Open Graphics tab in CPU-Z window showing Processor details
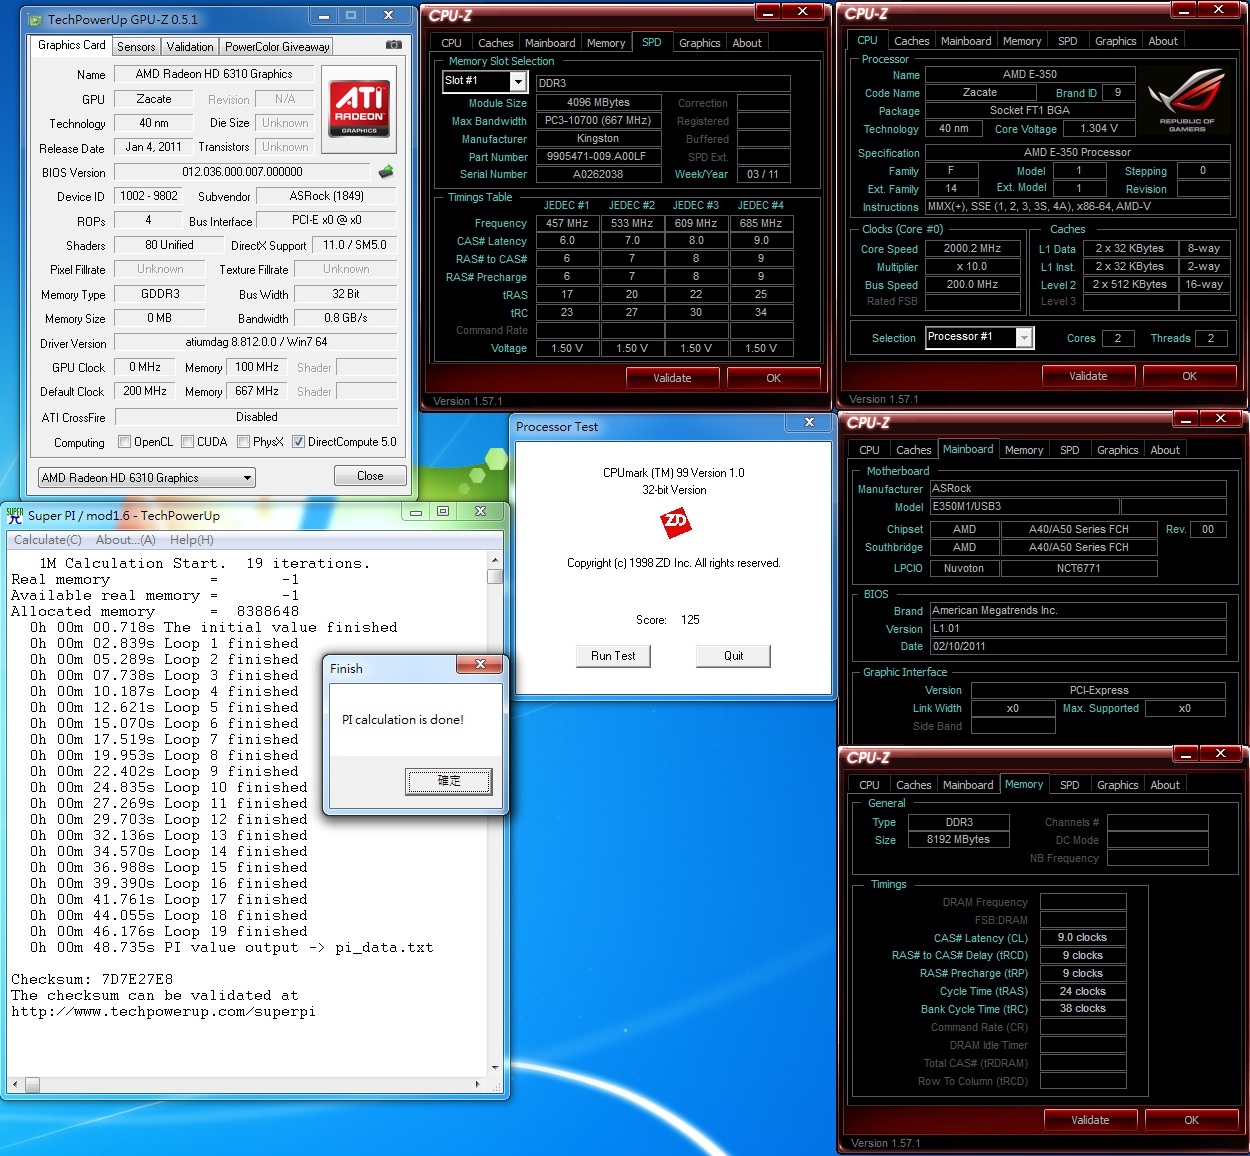 point(1115,41)
